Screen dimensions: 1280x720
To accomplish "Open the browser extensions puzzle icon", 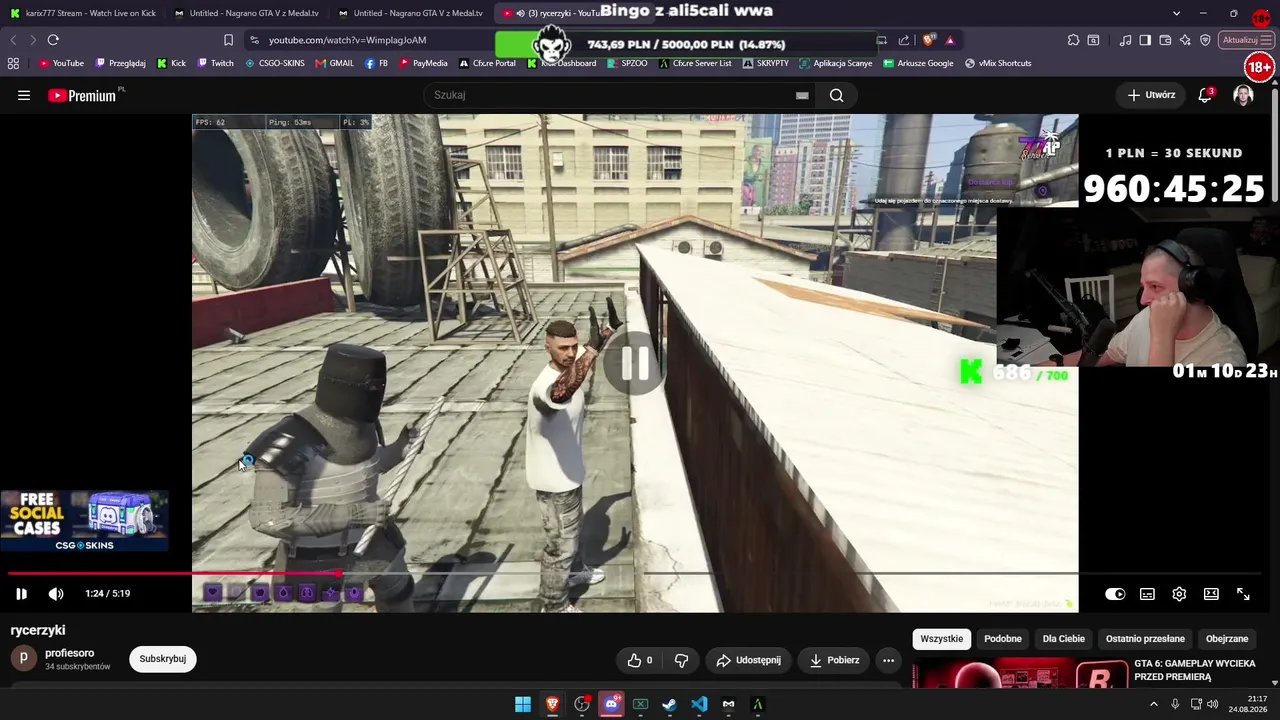I will (x=1073, y=40).
